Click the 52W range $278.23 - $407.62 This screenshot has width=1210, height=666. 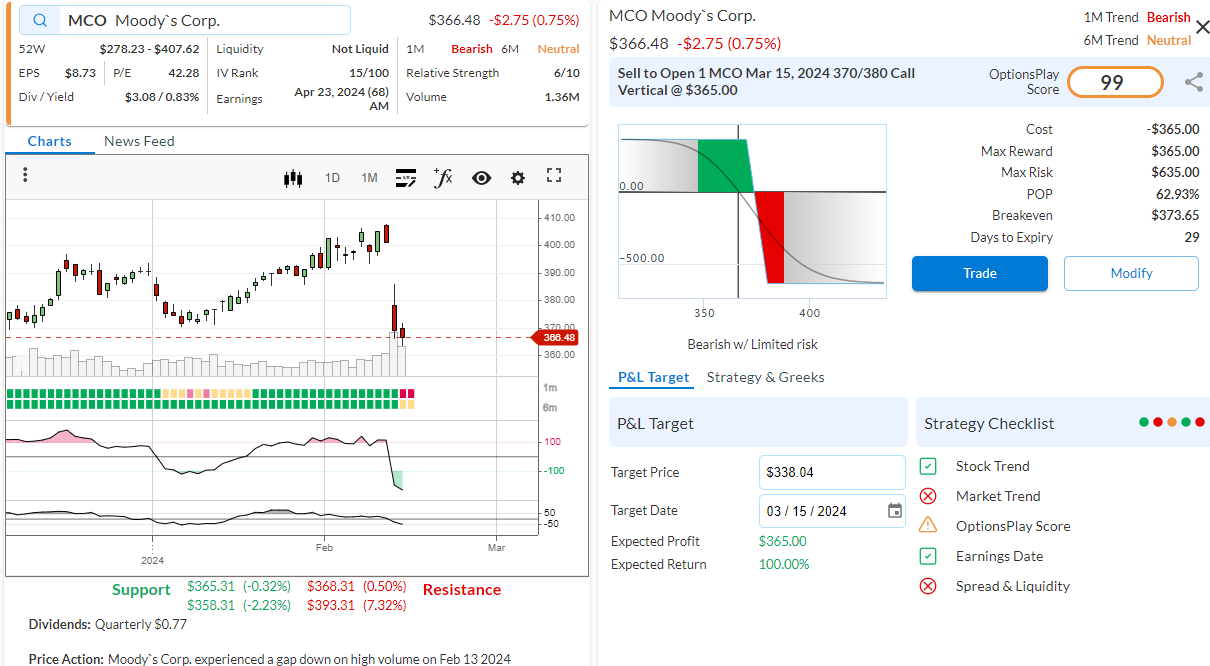click(149, 49)
